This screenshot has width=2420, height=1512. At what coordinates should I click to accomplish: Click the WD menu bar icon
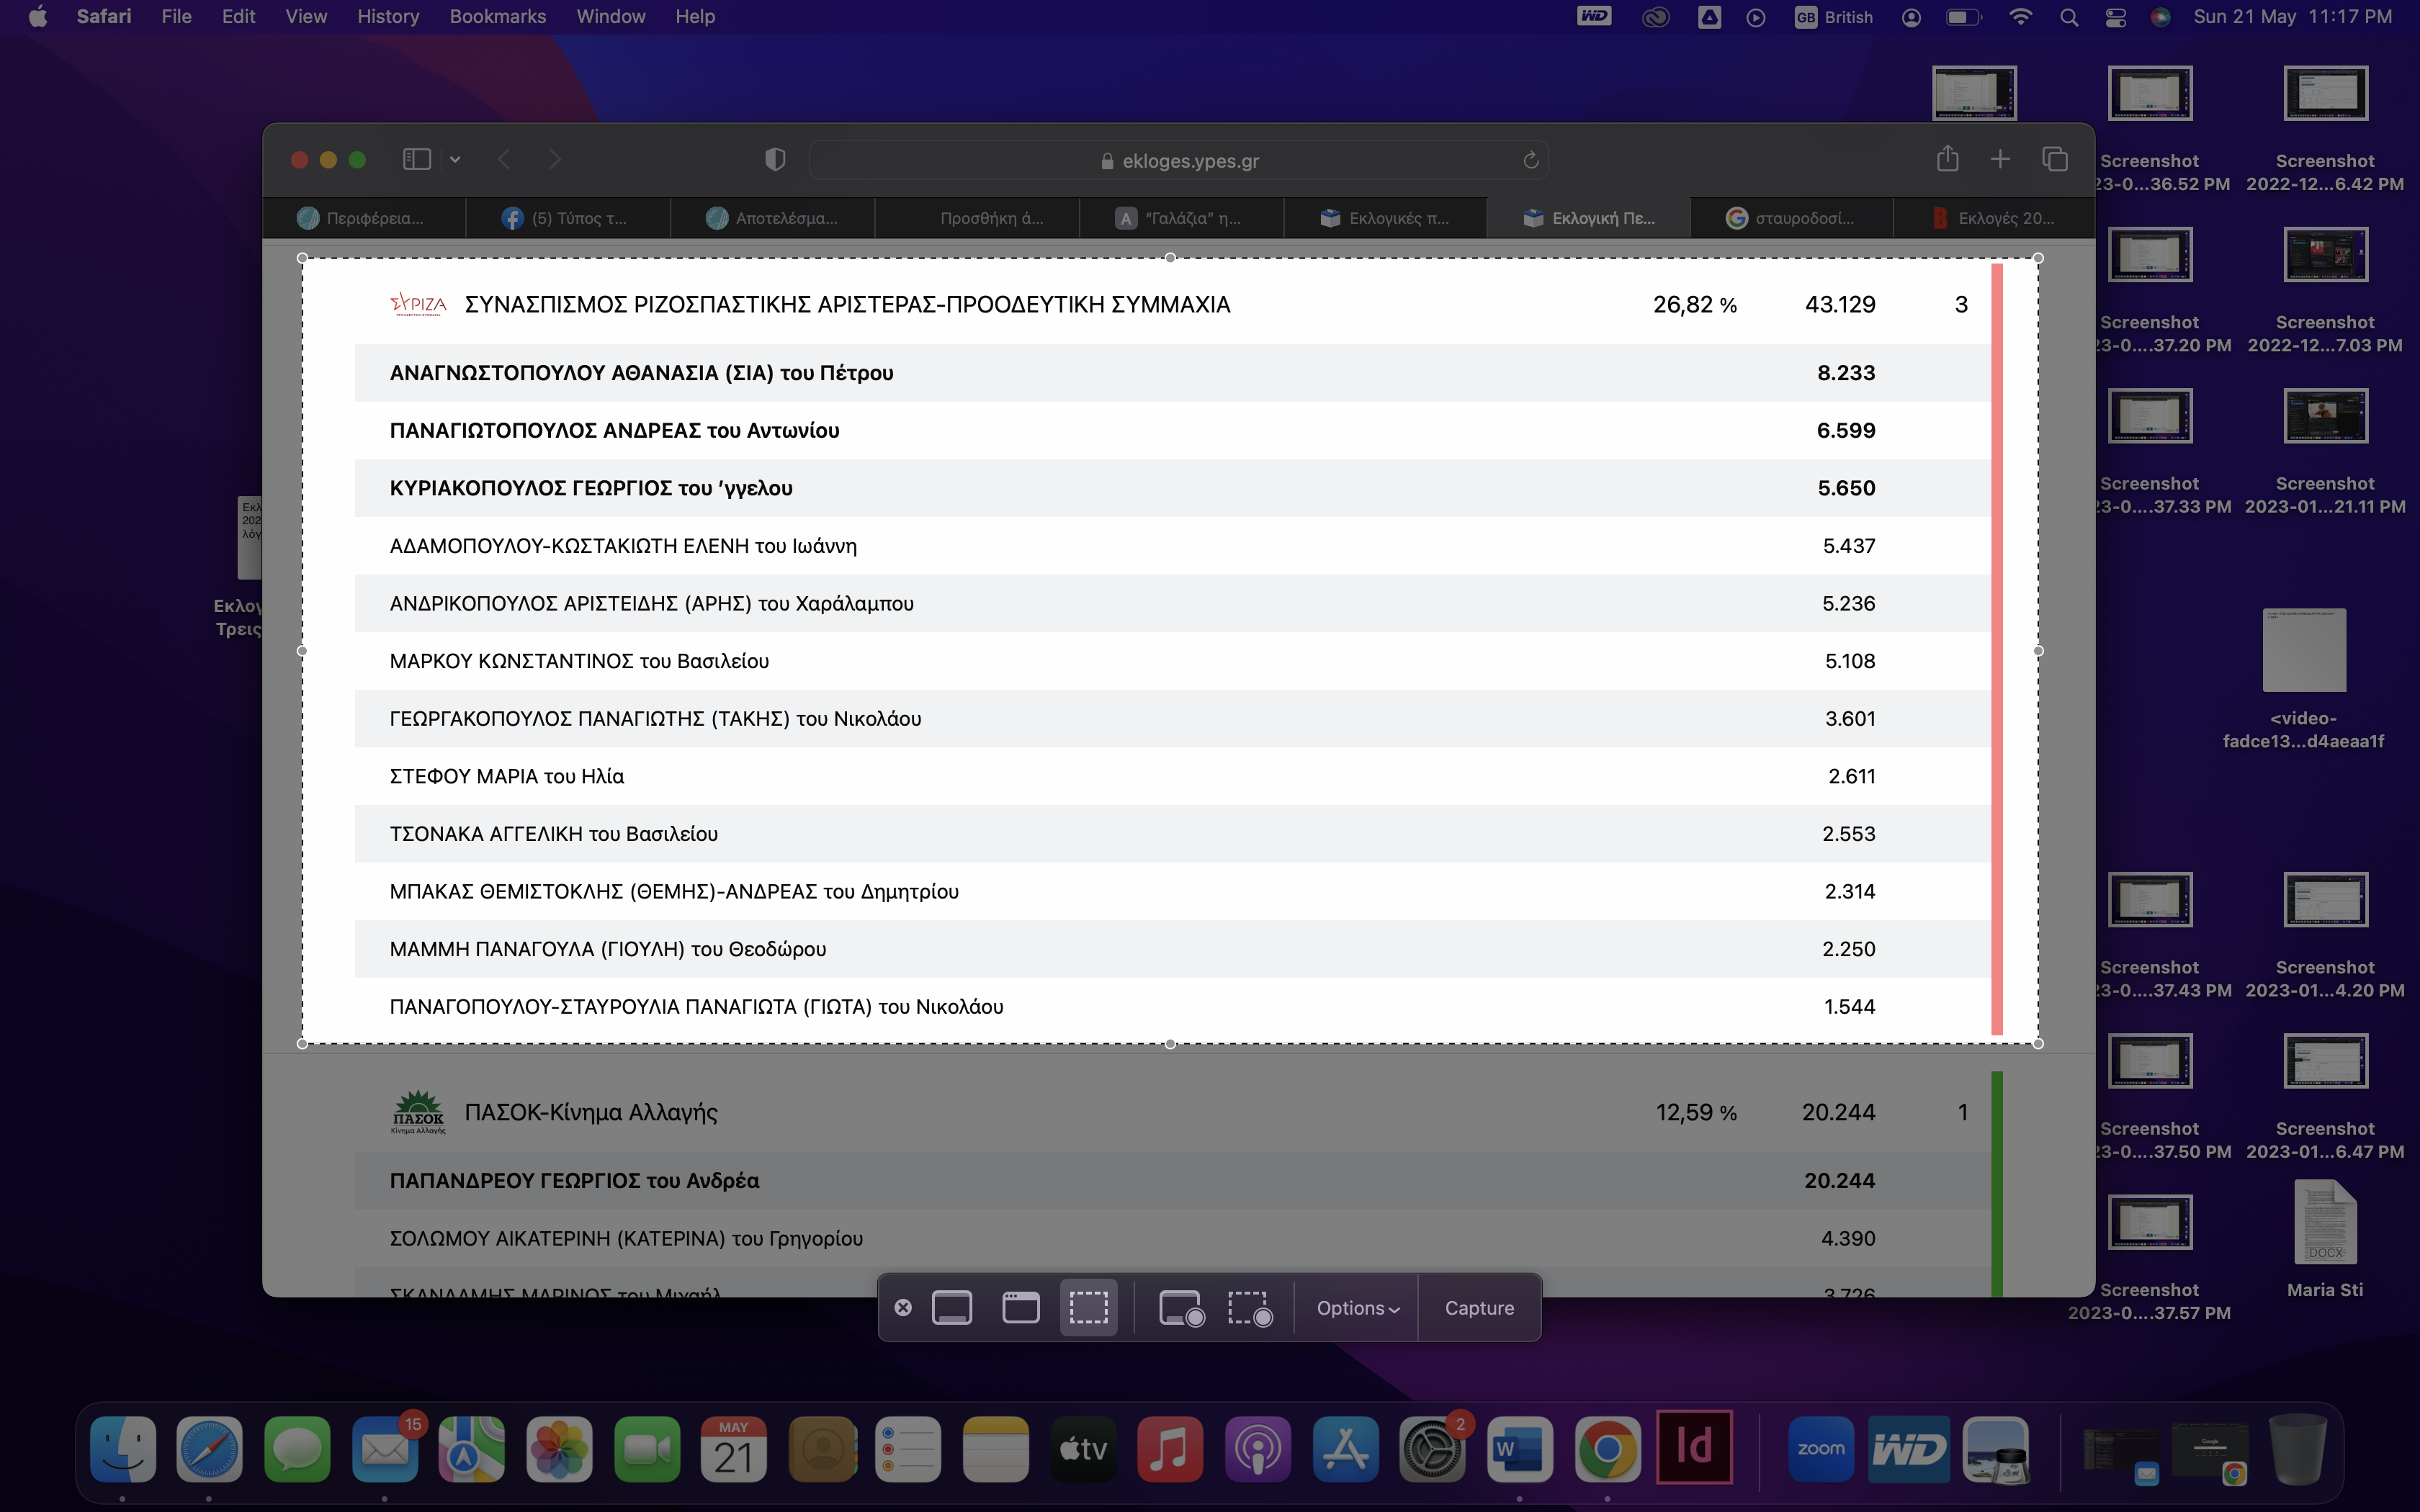coord(1595,16)
